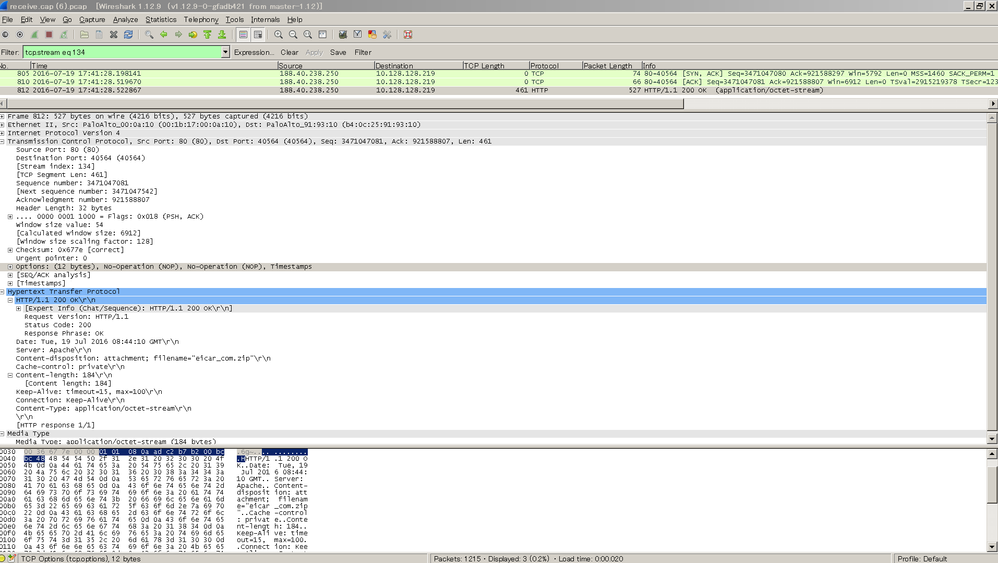Open a capture file via the folder icon

click(x=84, y=35)
